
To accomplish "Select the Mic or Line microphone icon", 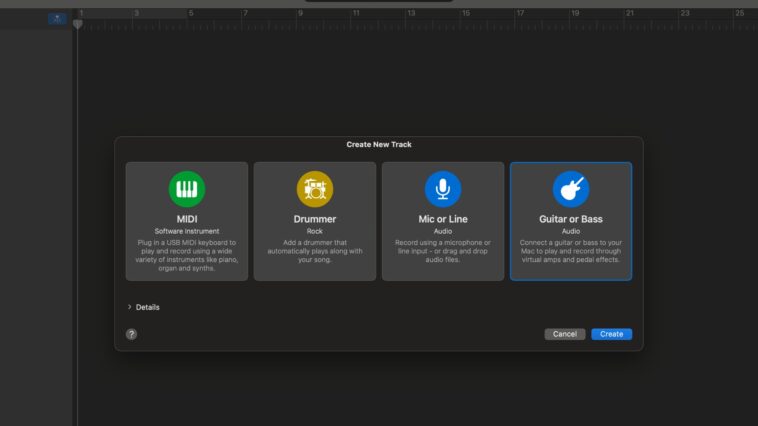I will click(443, 189).
